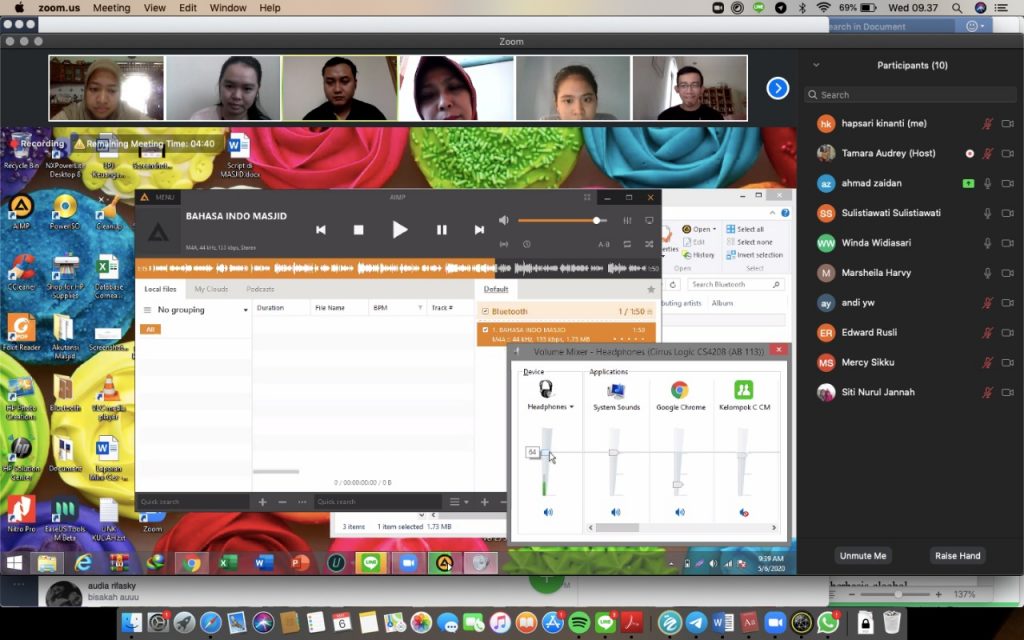Viewport: 1024px width, 640px height.
Task: Skip to next track in AIMP
Action: coord(479,230)
